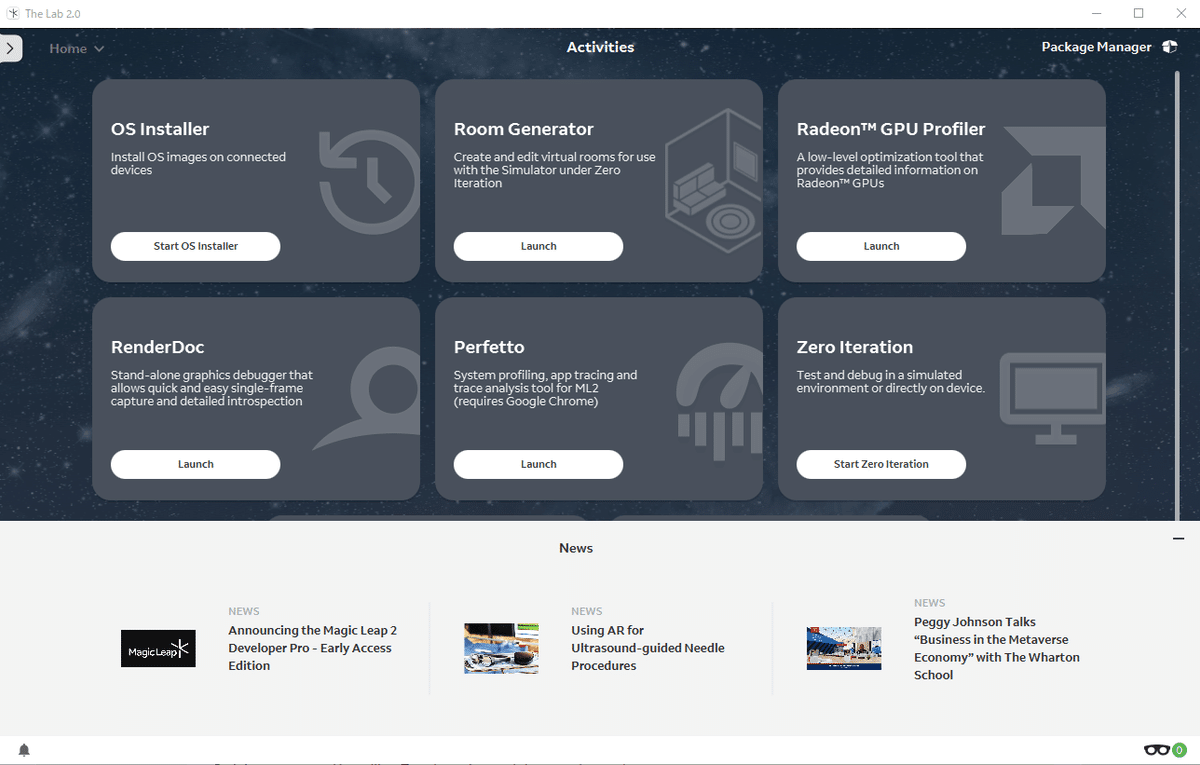Click the Magic Leap logo thumbnail
Viewport: 1200px width, 765px height.
158,648
